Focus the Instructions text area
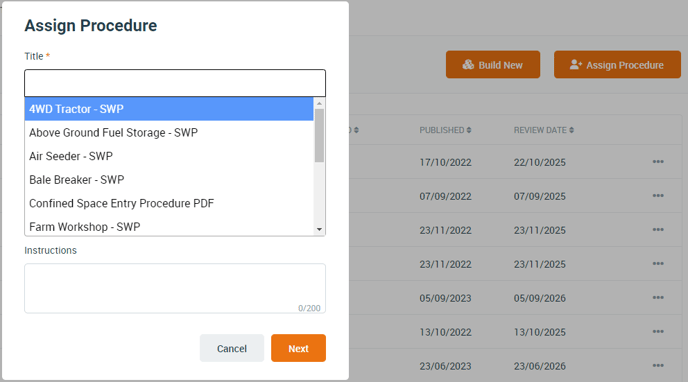Image resolution: width=688 pixels, height=382 pixels. coord(175,288)
